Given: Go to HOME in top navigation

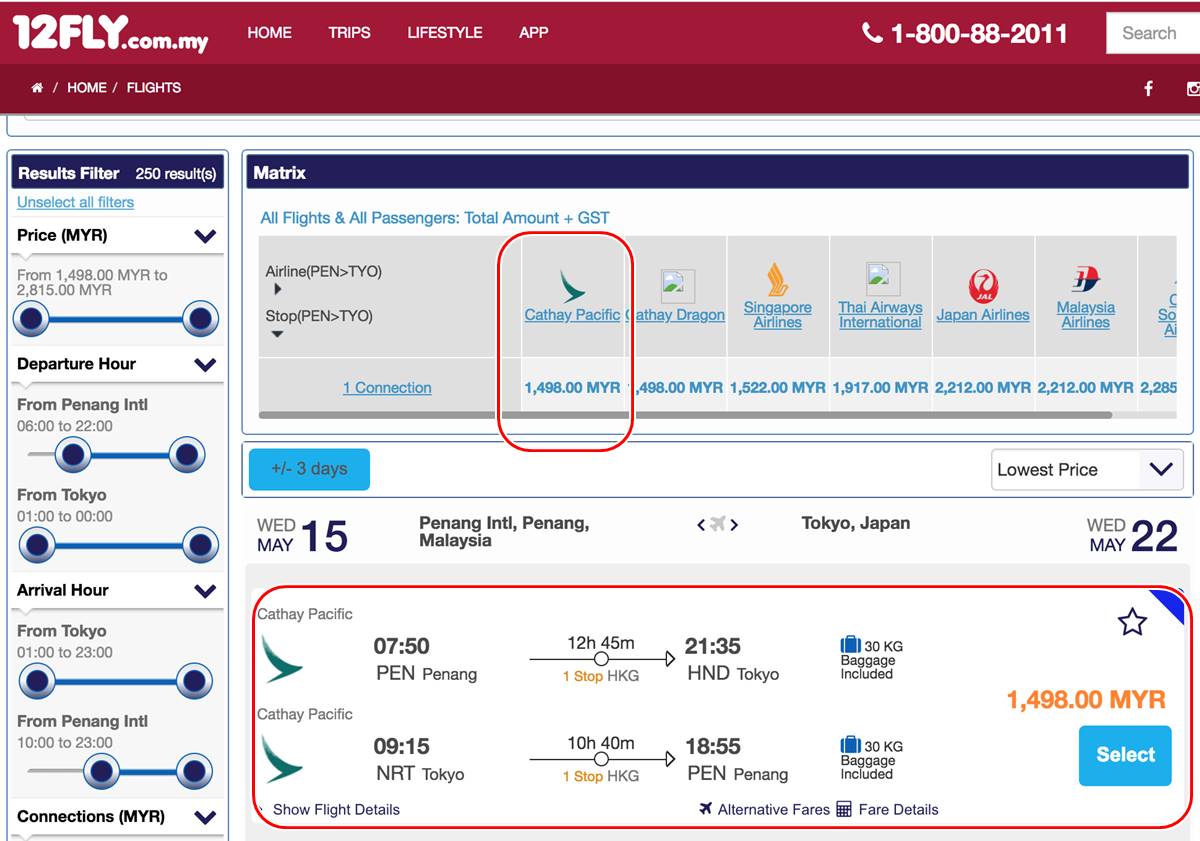Looking at the screenshot, I should point(270,33).
